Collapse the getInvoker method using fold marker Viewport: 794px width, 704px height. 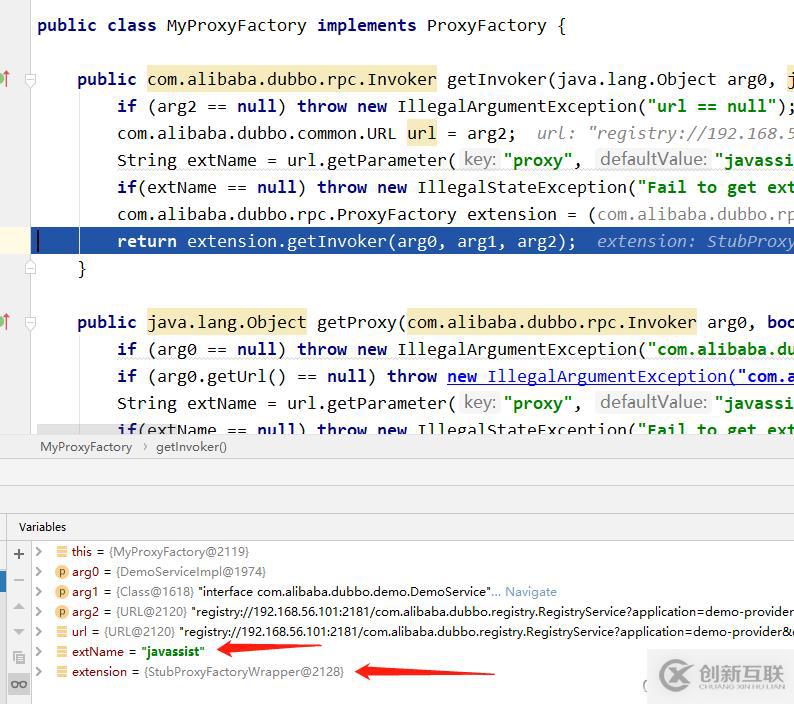tap(31, 79)
